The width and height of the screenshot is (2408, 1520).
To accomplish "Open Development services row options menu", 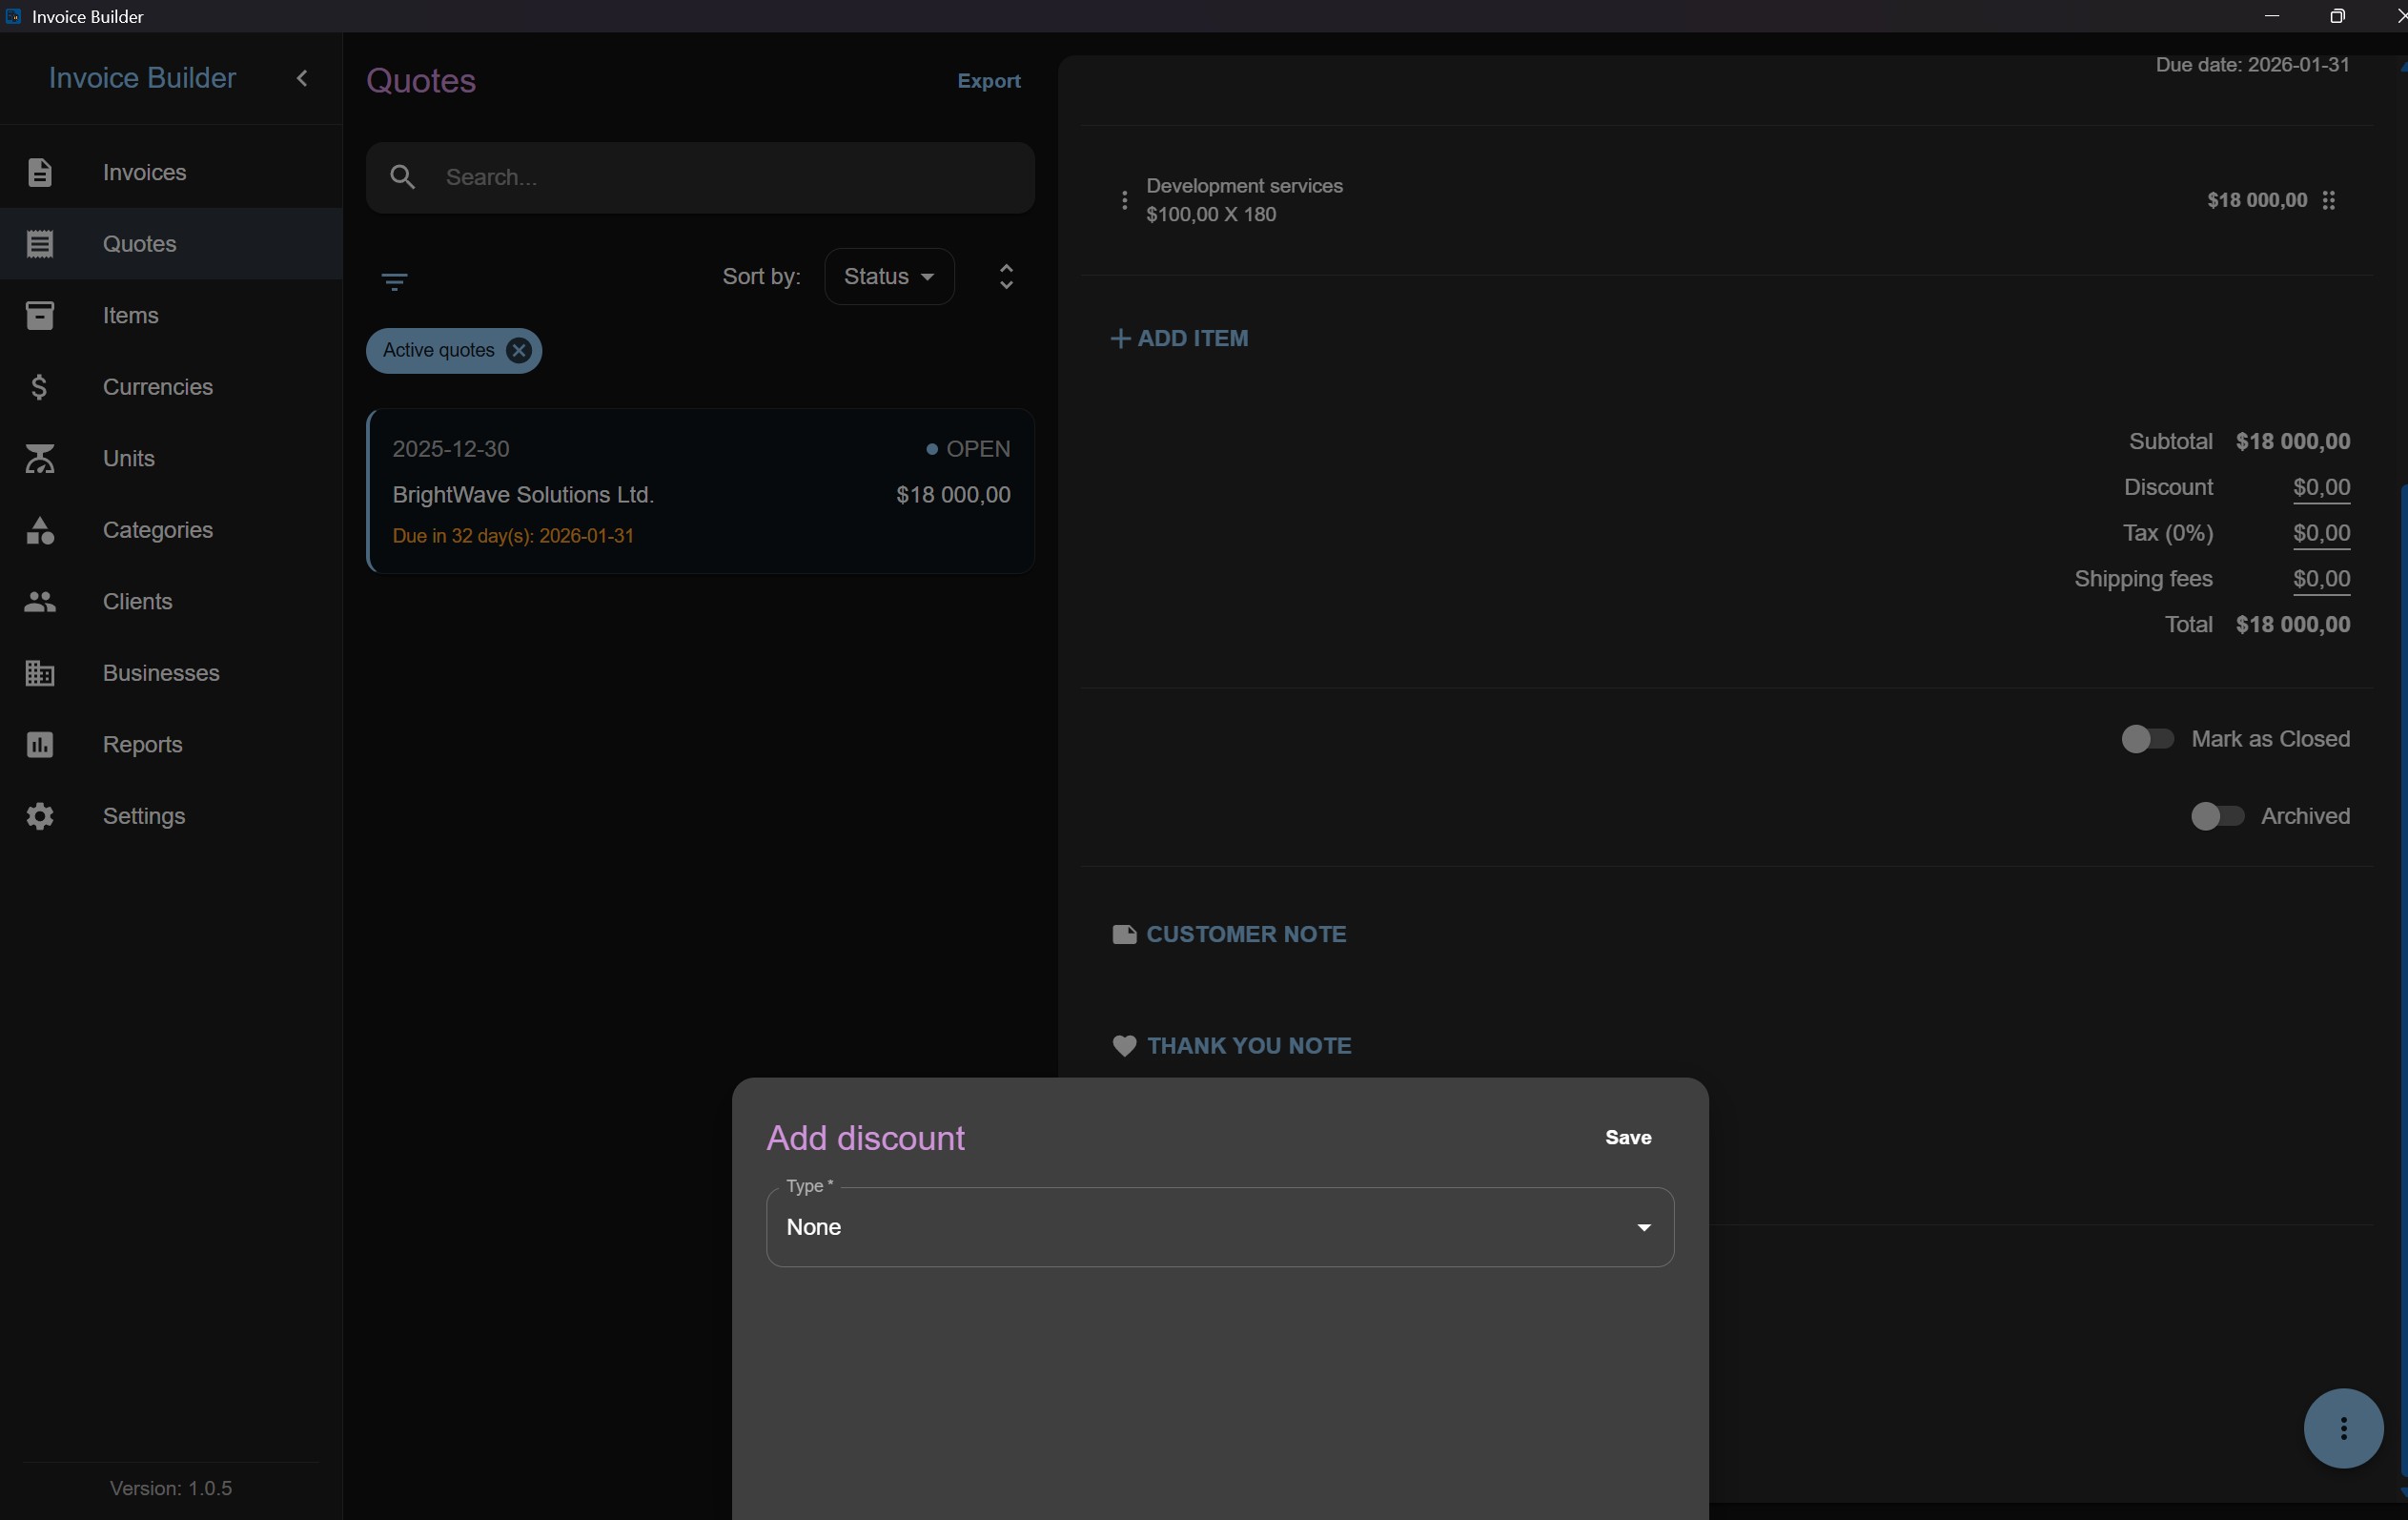I will click(1123, 200).
